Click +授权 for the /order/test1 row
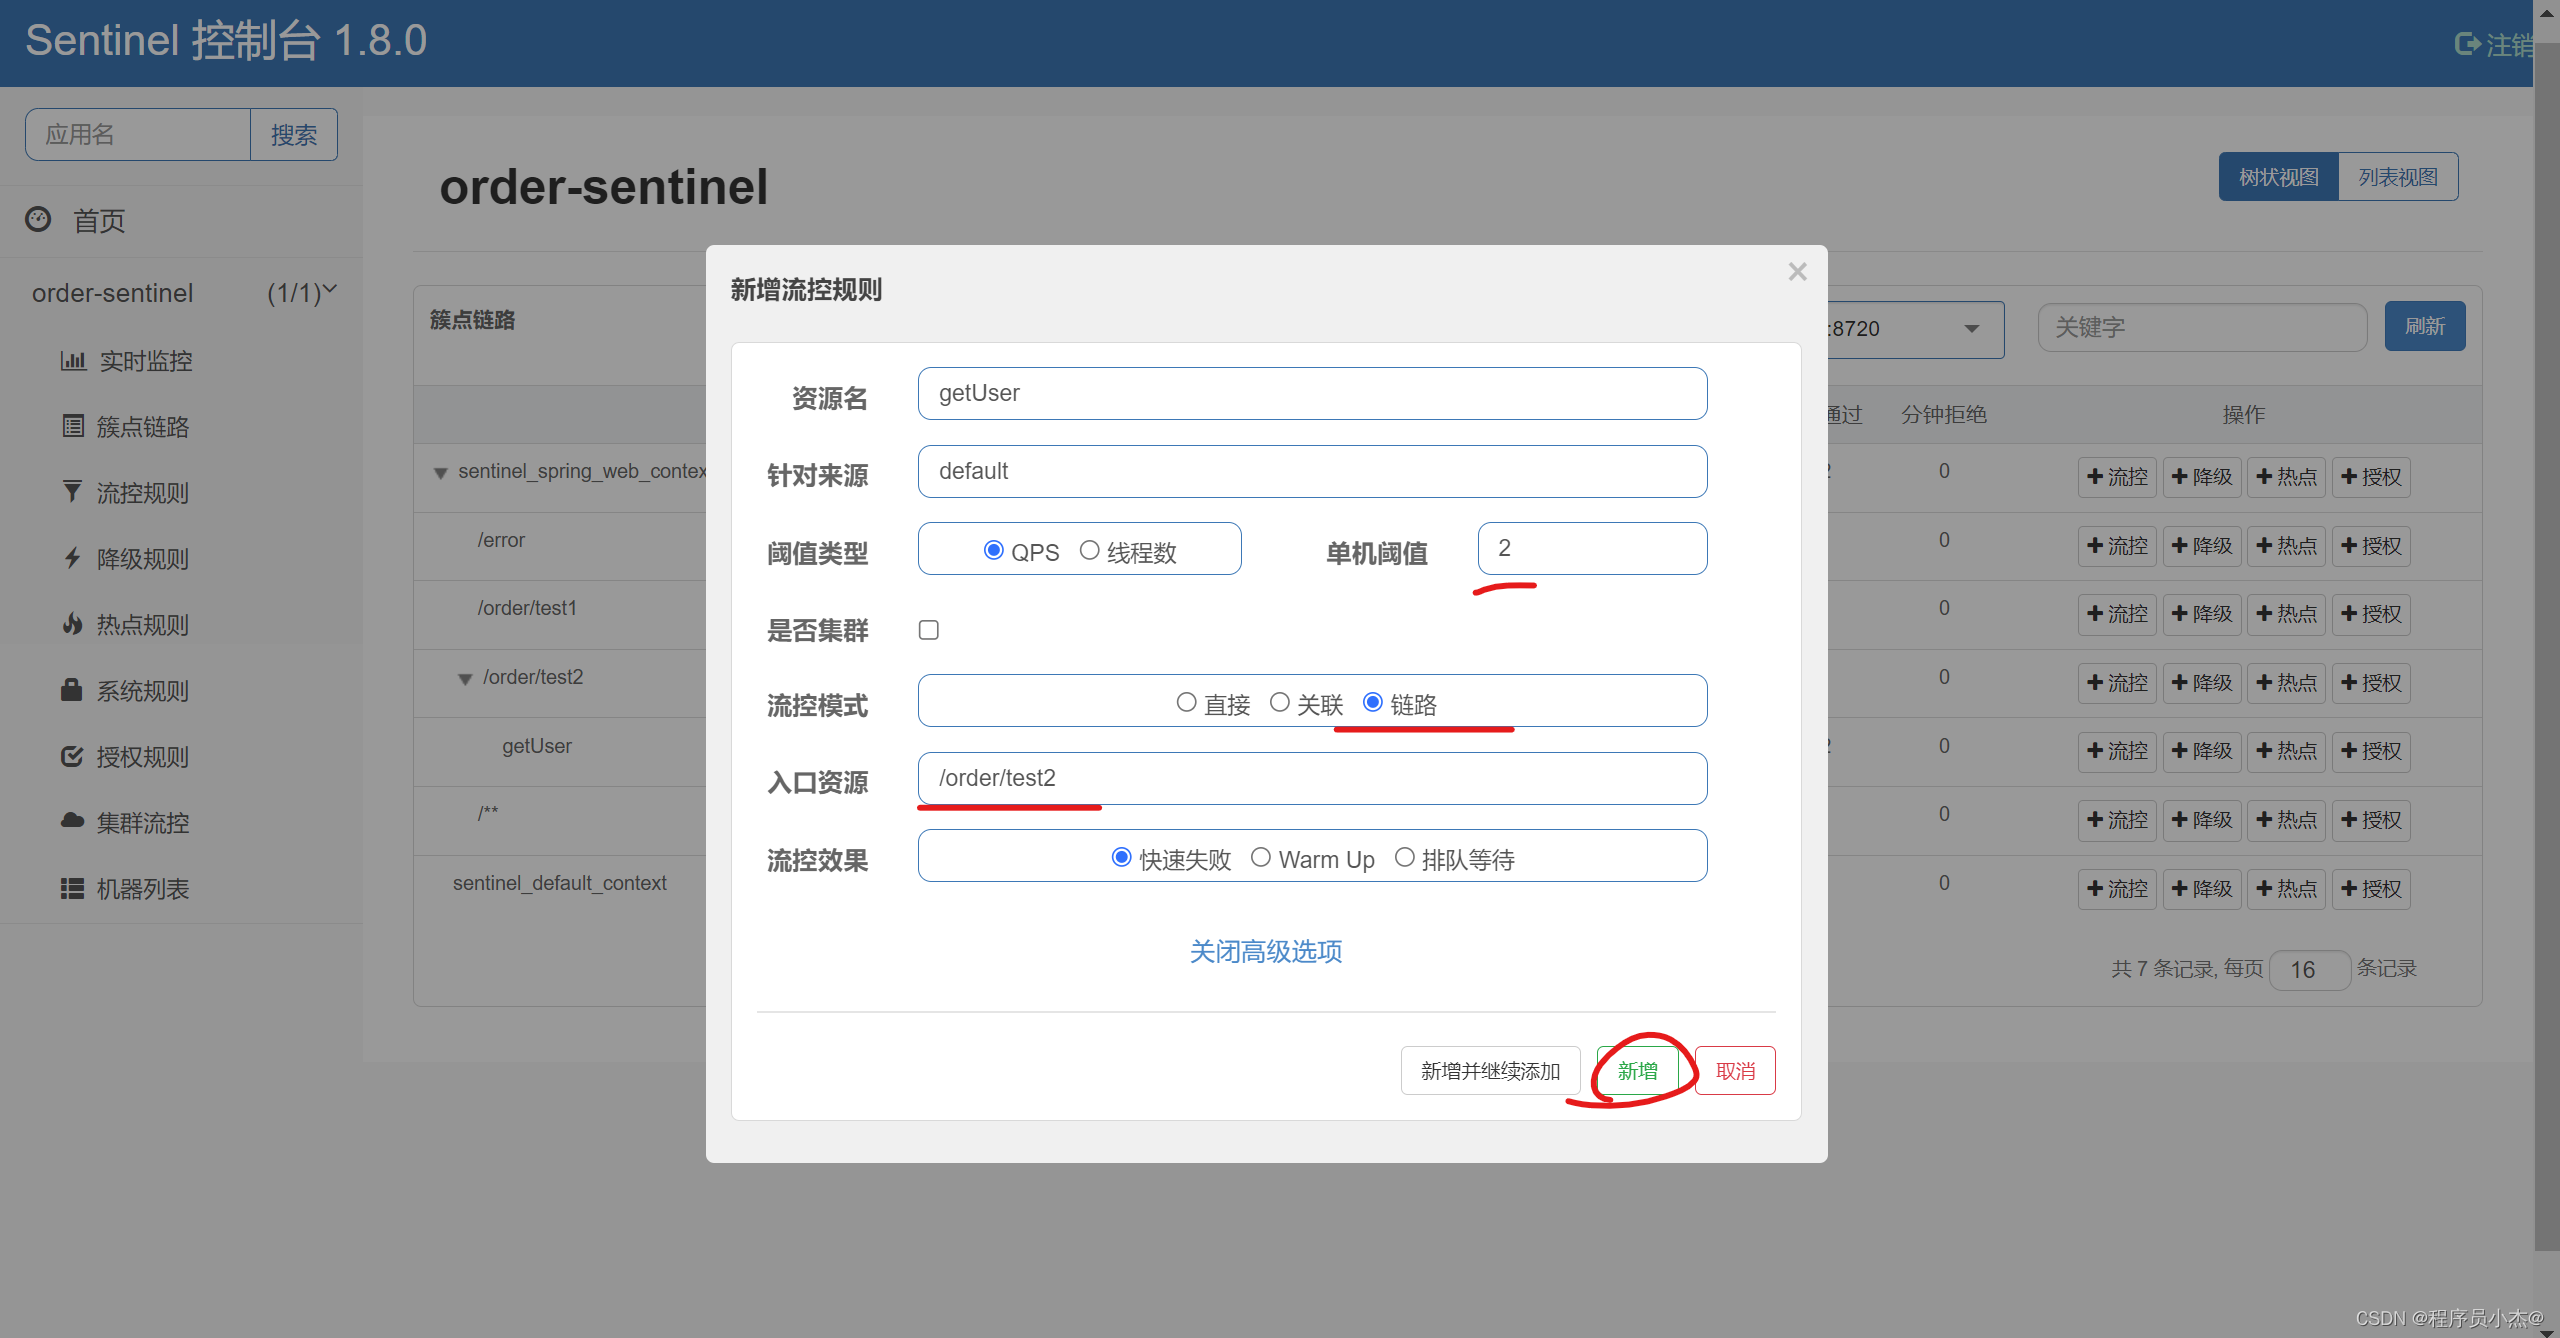This screenshot has width=2560, height=1338. tap(2371, 614)
